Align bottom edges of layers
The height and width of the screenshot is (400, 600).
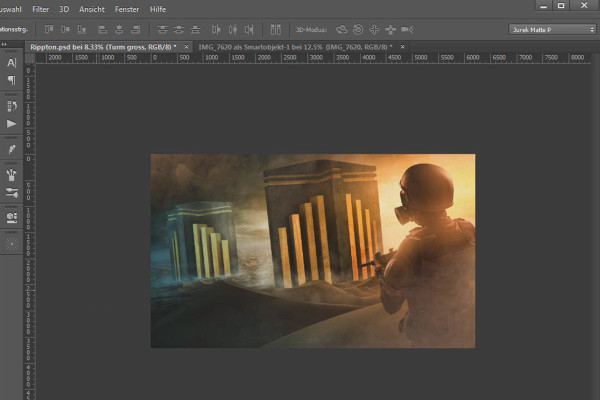[82, 29]
